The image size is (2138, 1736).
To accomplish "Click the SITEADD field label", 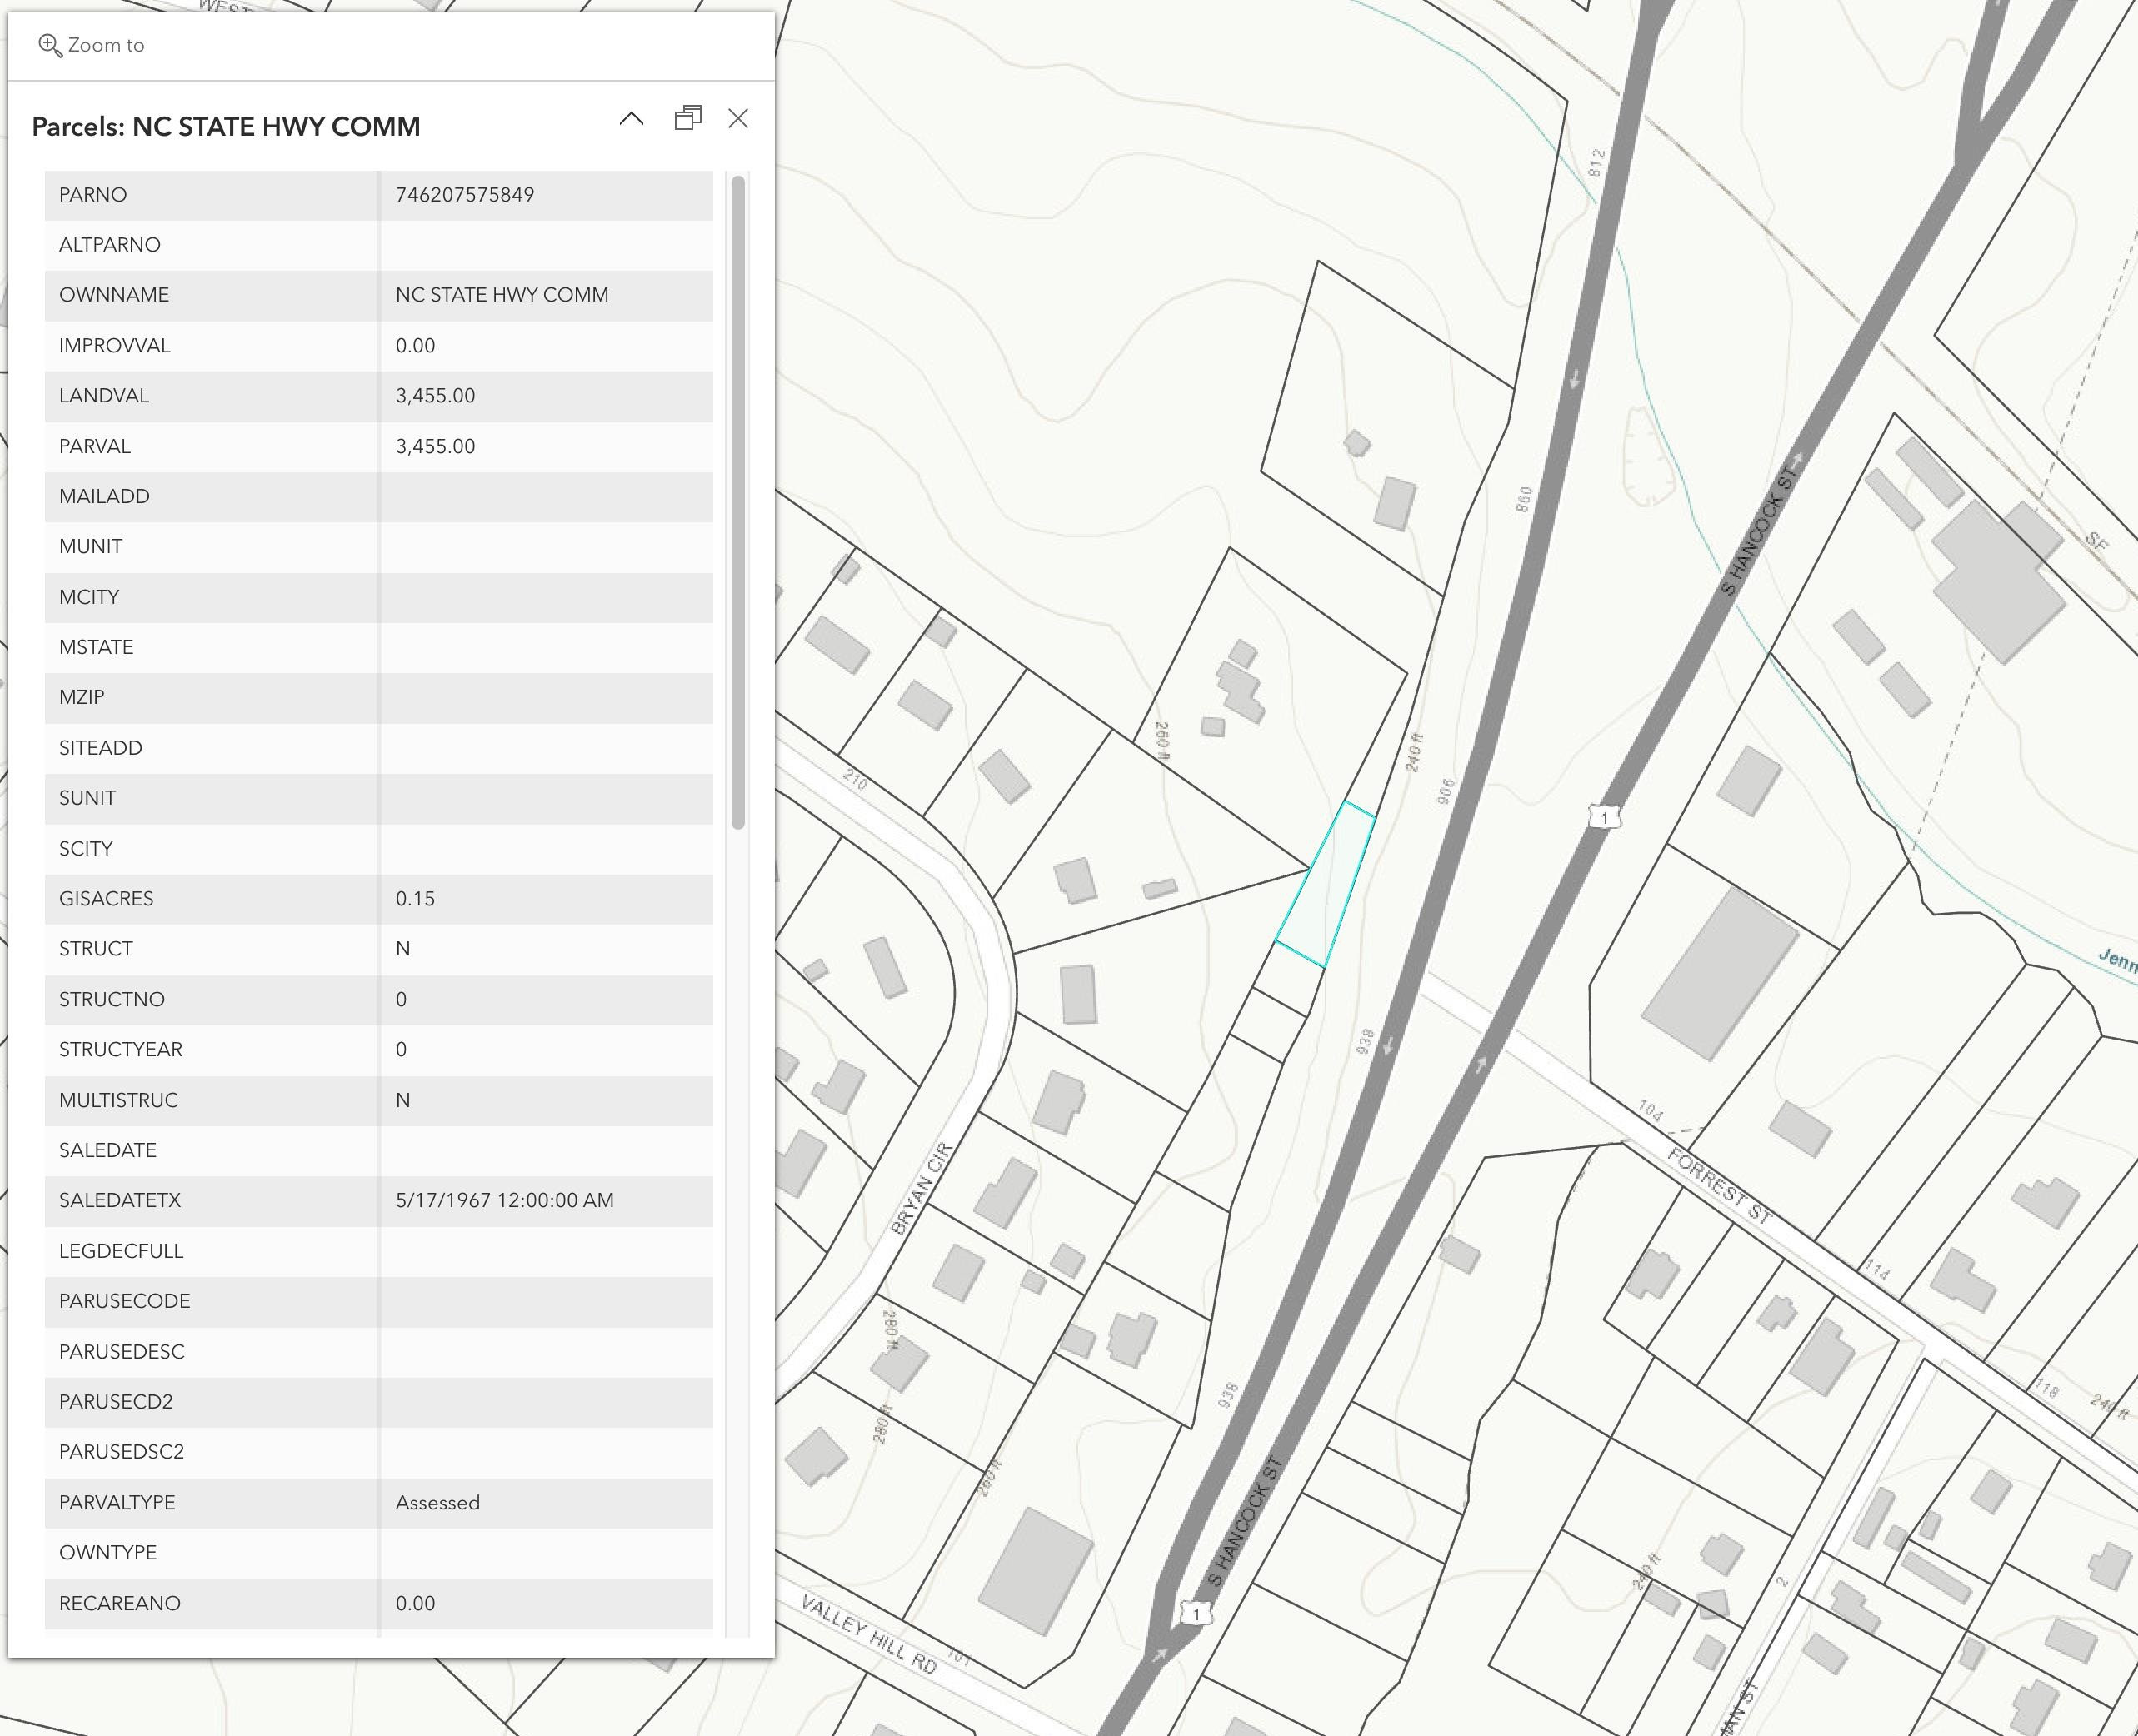I will click(x=100, y=748).
